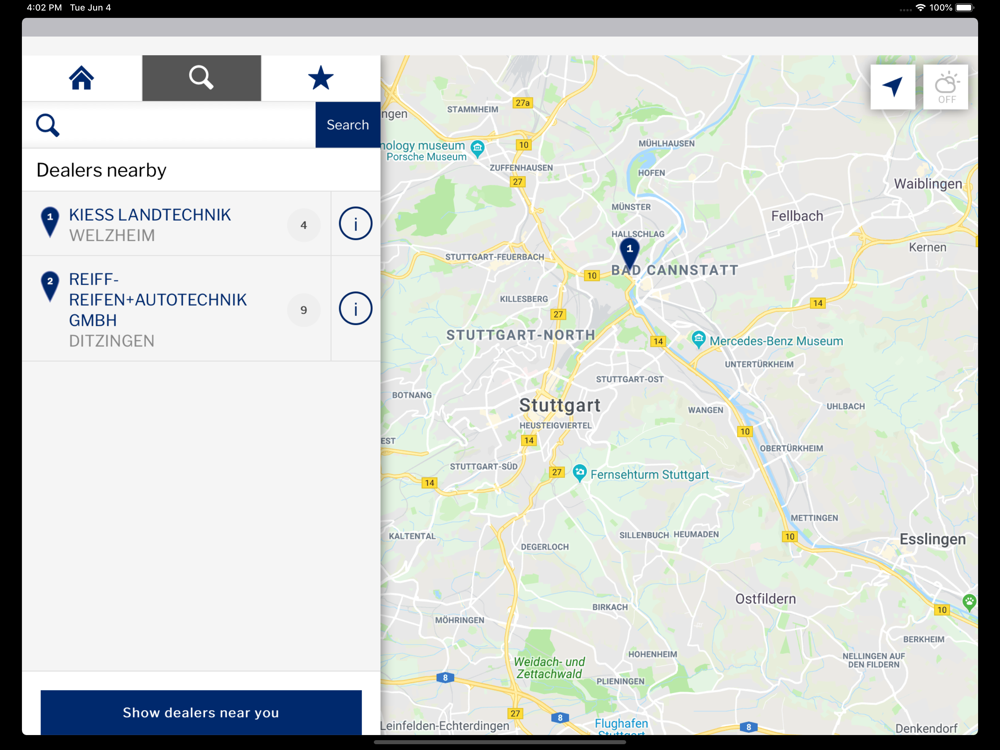Viewport: 1000px width, 750px height.
Task: Center map on my location arrow
Action: [893, 87]
